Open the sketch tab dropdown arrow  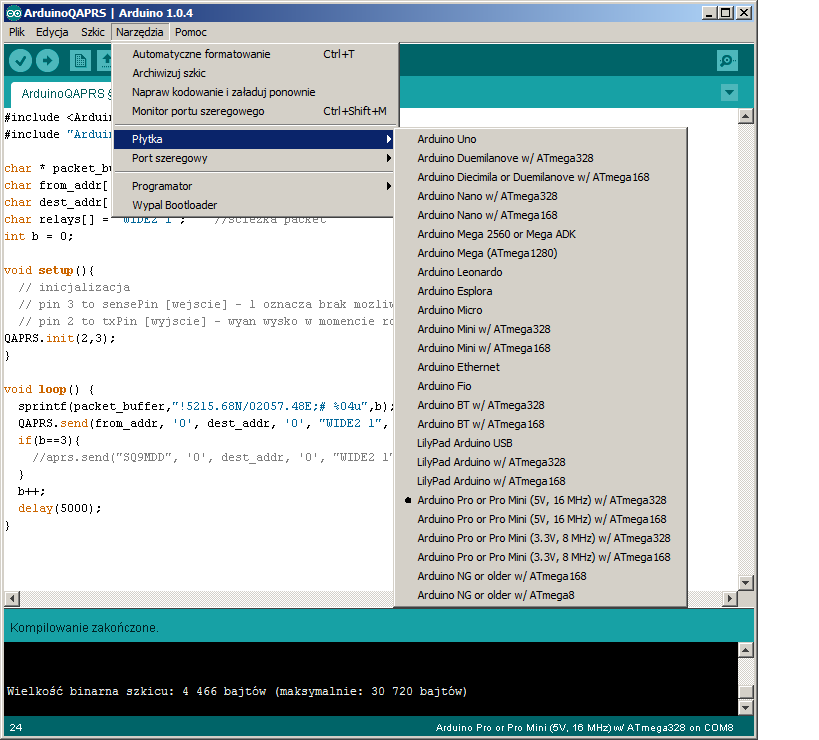729,93
